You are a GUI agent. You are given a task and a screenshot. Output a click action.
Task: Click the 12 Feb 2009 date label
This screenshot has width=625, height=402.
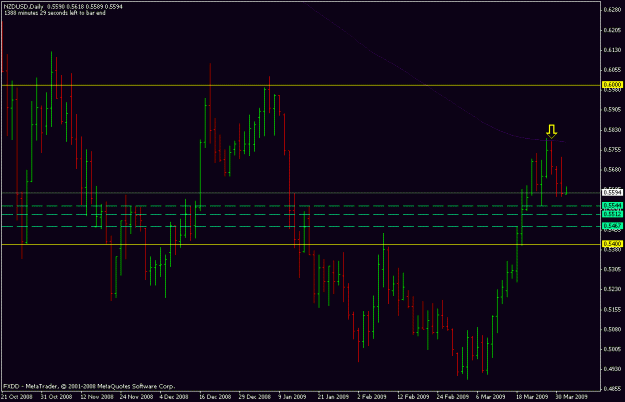pyautogui.click(x=413, y=397)
